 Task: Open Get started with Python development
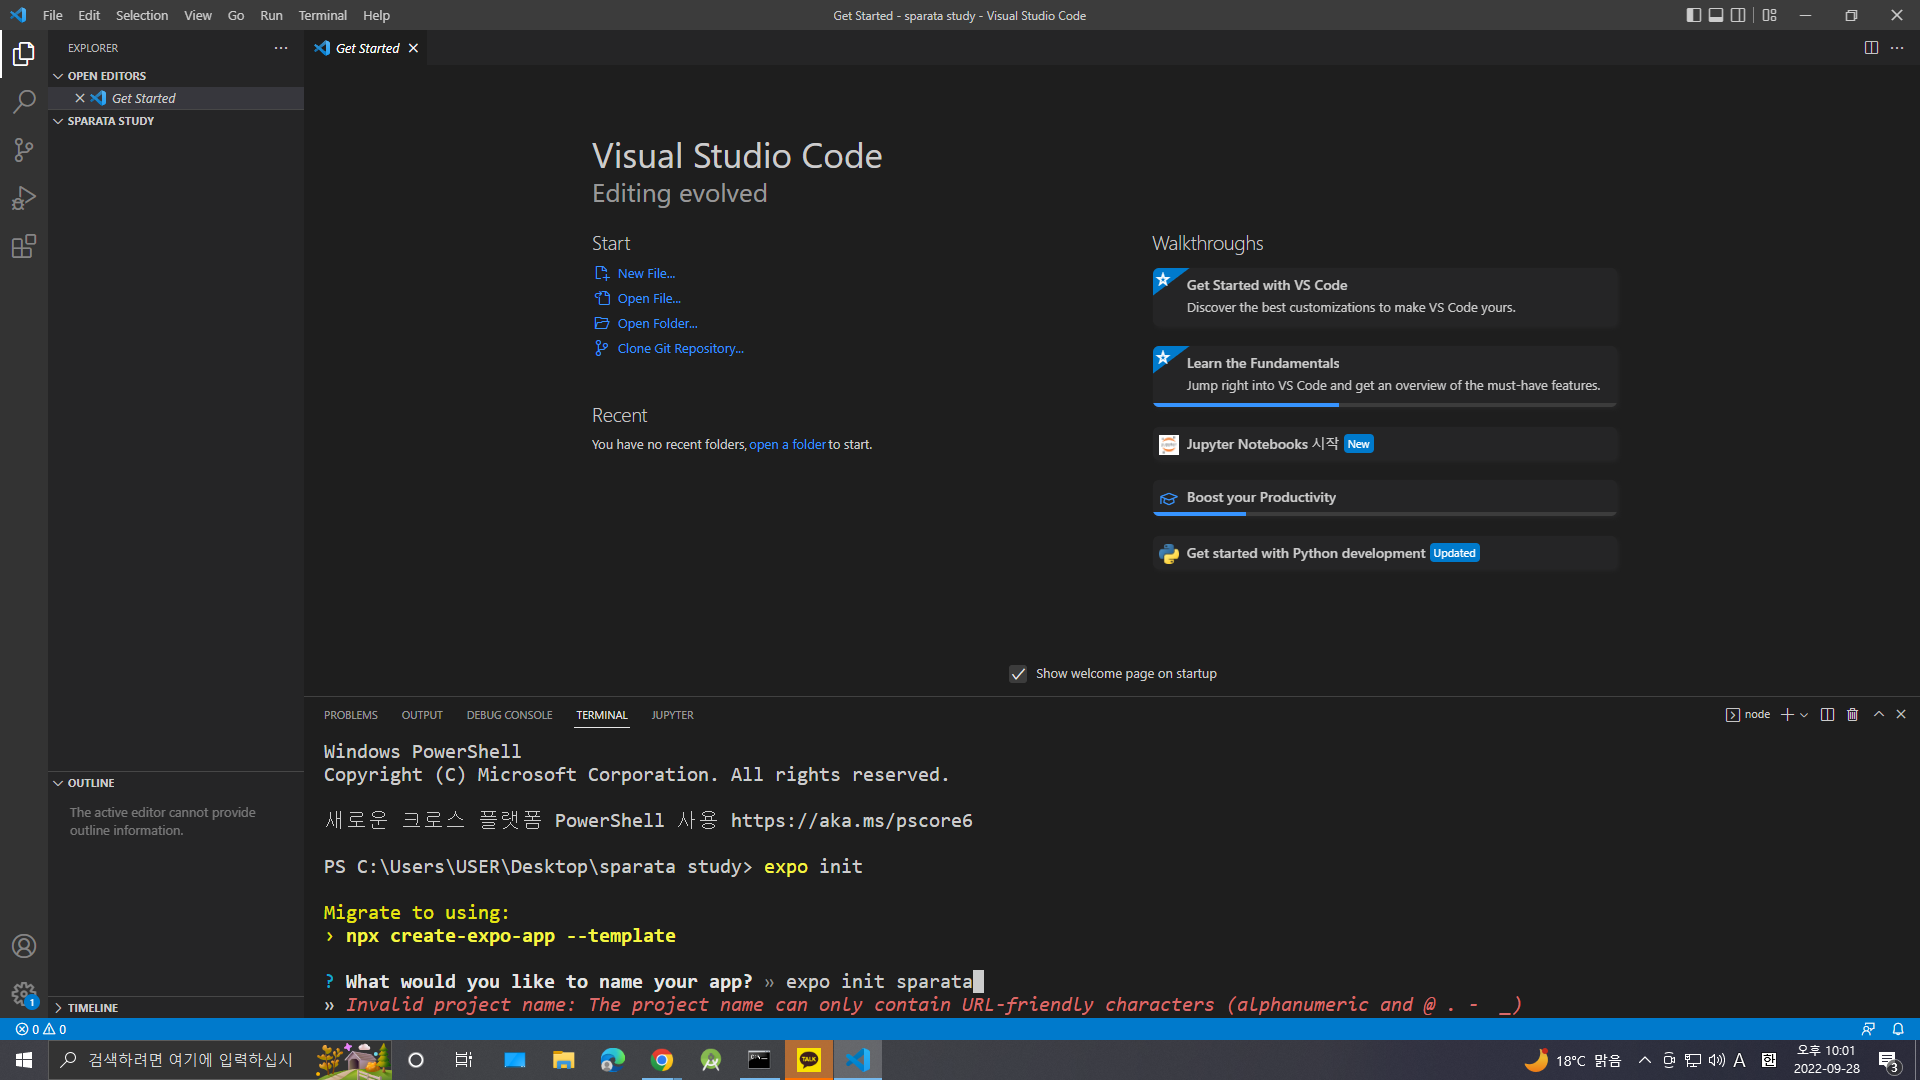[x=1385, y=553]
